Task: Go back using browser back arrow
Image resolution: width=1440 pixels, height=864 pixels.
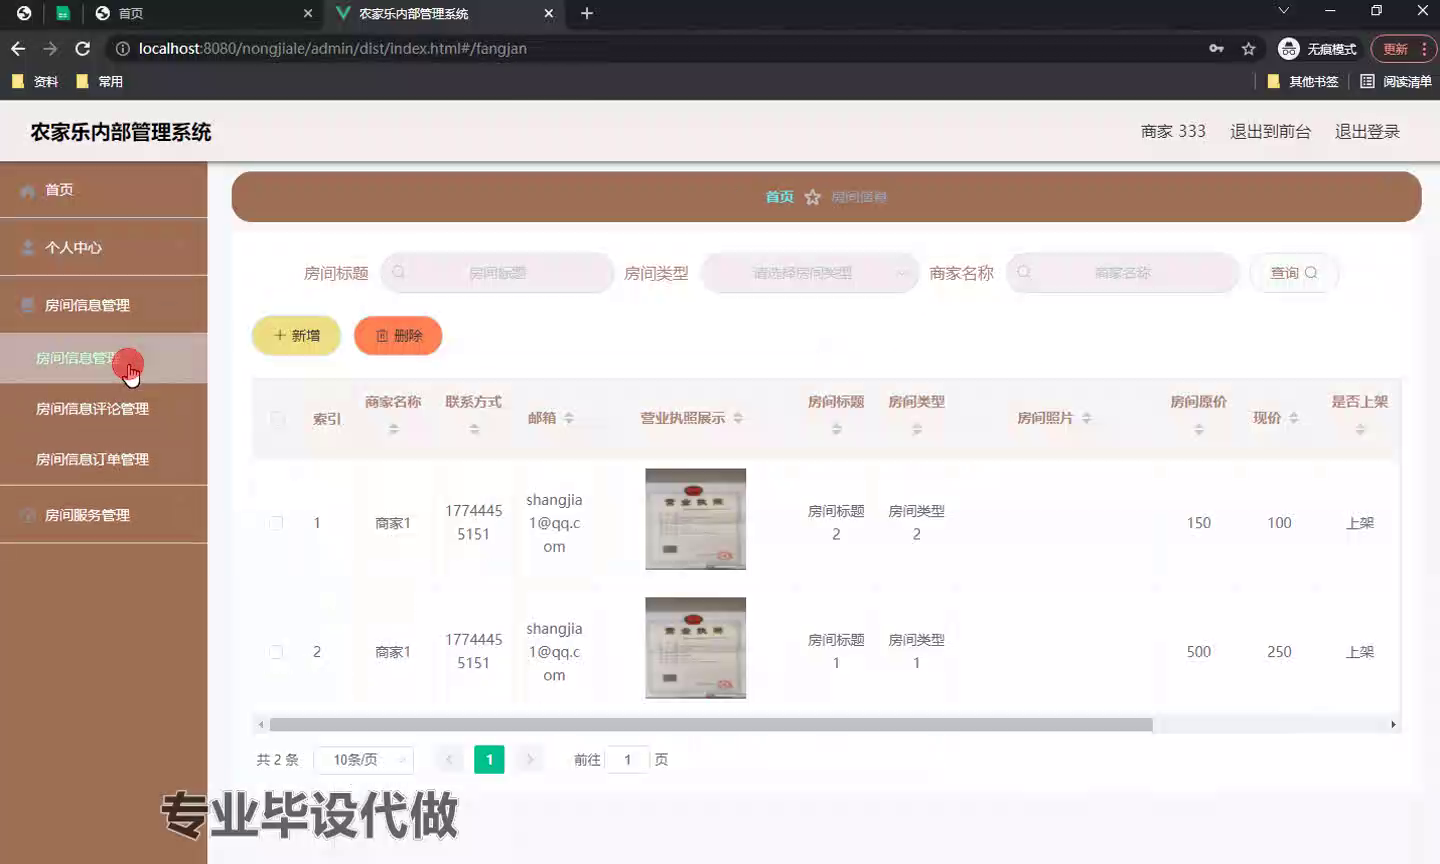Action: [x=18, y=48]
